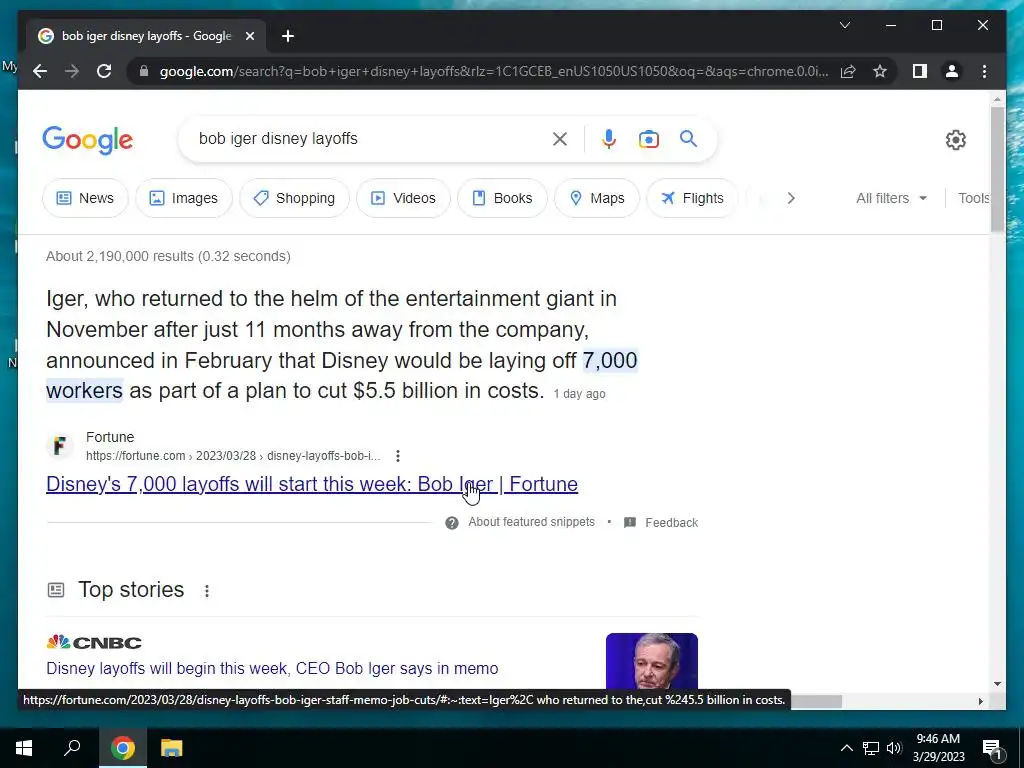Switch to Images results
The image size is (1024, 768).
pyautogui.click(x=184, y=198)
